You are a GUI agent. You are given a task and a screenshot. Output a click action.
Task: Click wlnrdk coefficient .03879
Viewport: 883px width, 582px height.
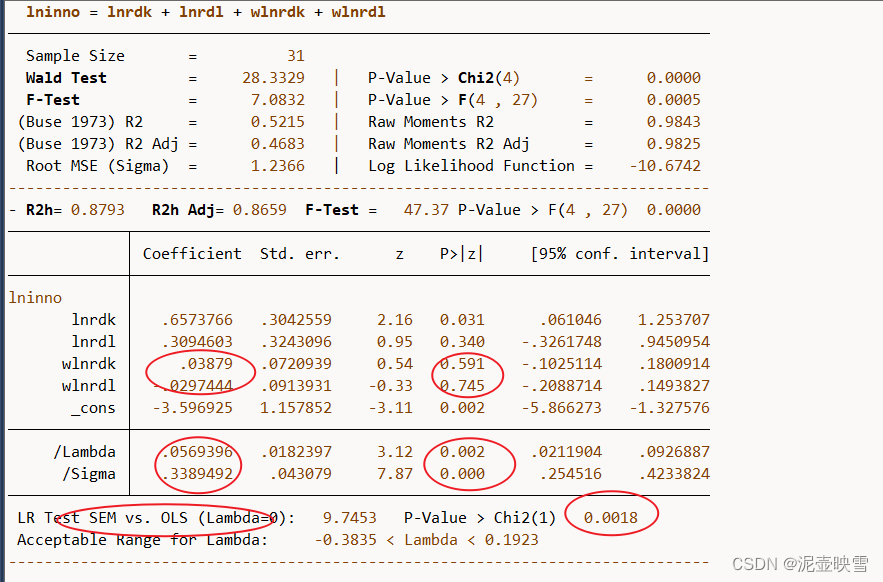pos(206,363)
